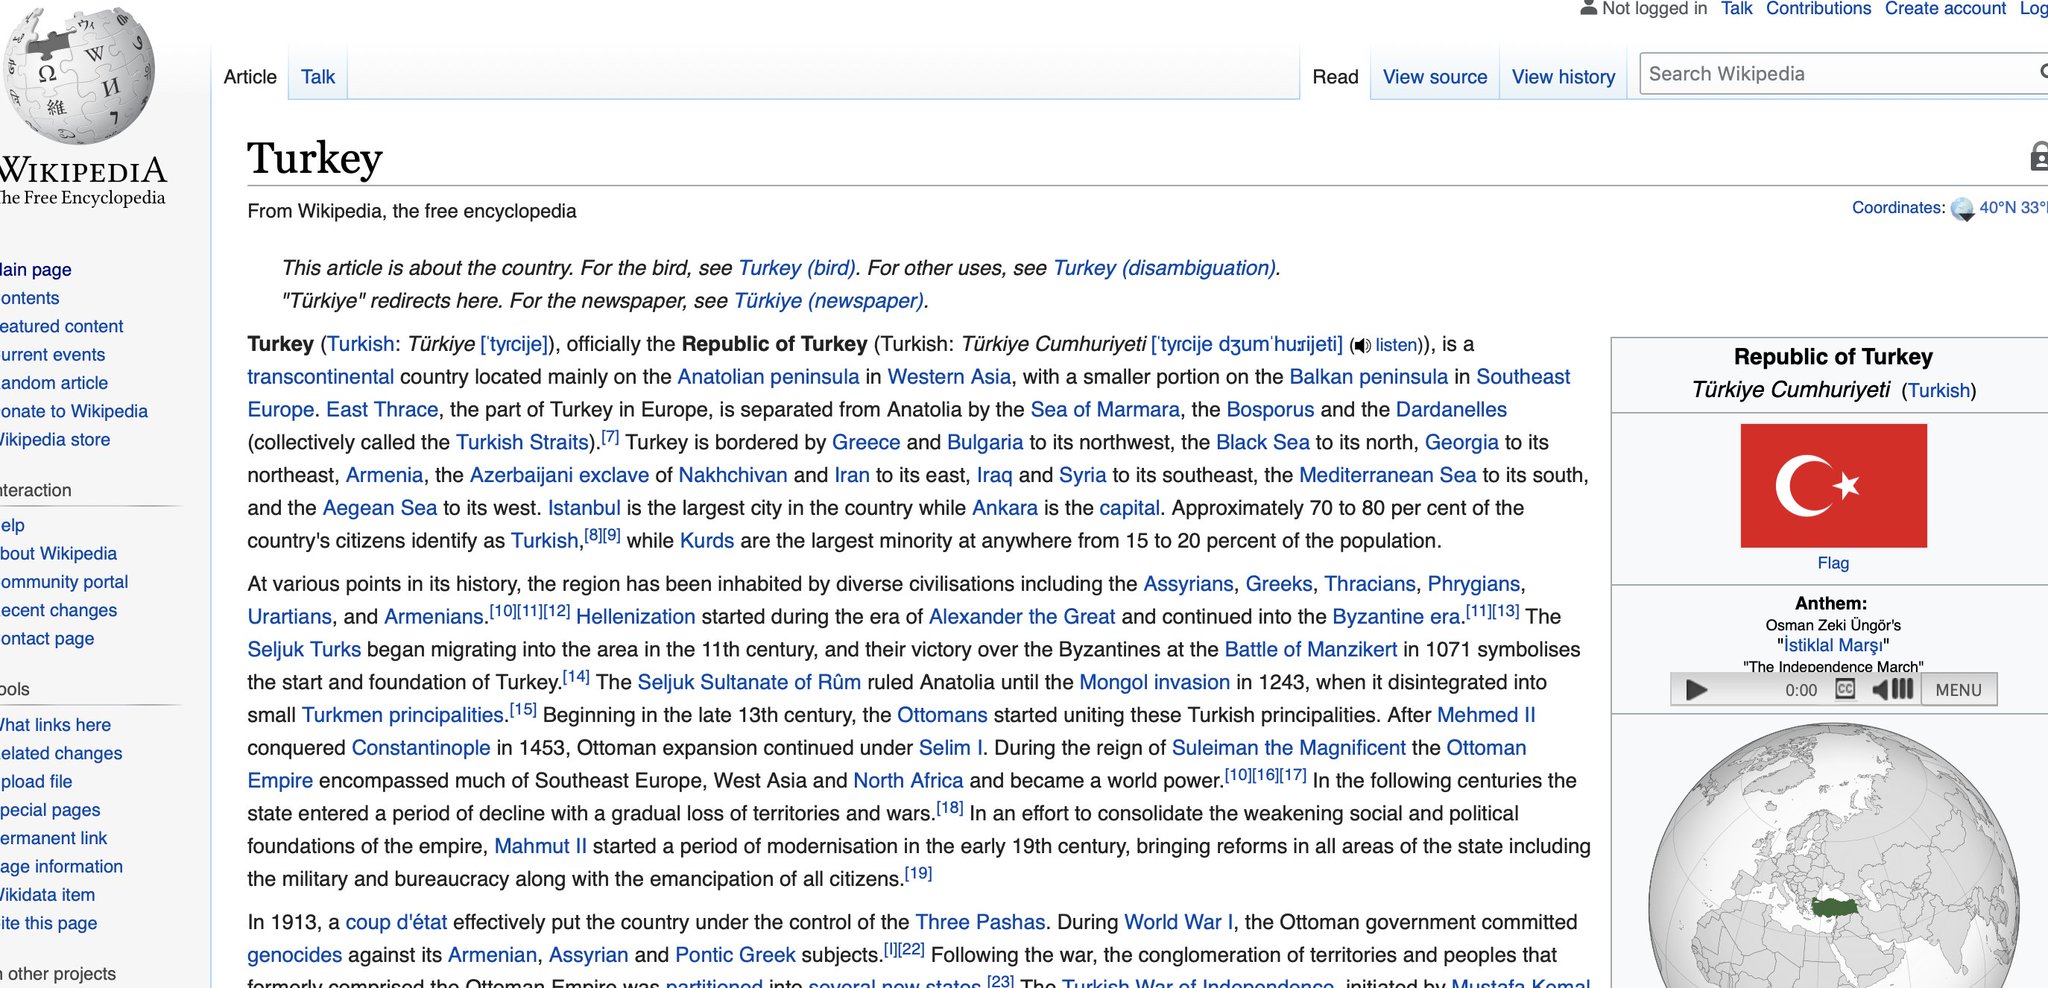This screenshot has width=2048, height=988.
Task: Open Special pages in the sidebar
Action: (x=50, y=810)
